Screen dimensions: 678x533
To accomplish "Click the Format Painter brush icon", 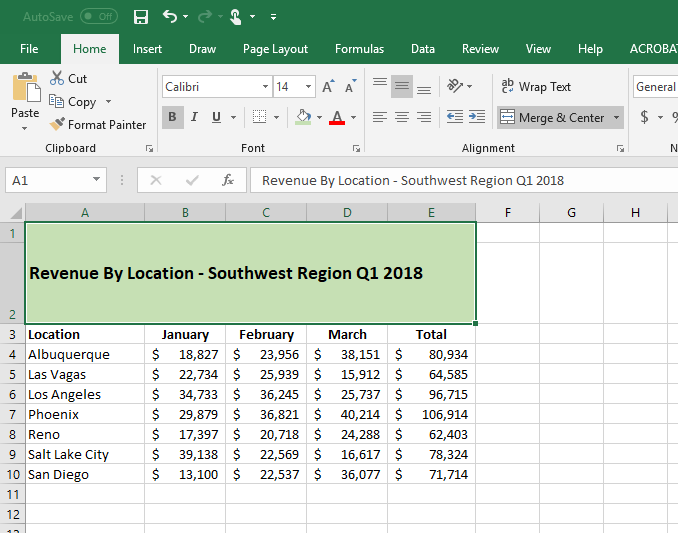I will (x=57, y=124).
